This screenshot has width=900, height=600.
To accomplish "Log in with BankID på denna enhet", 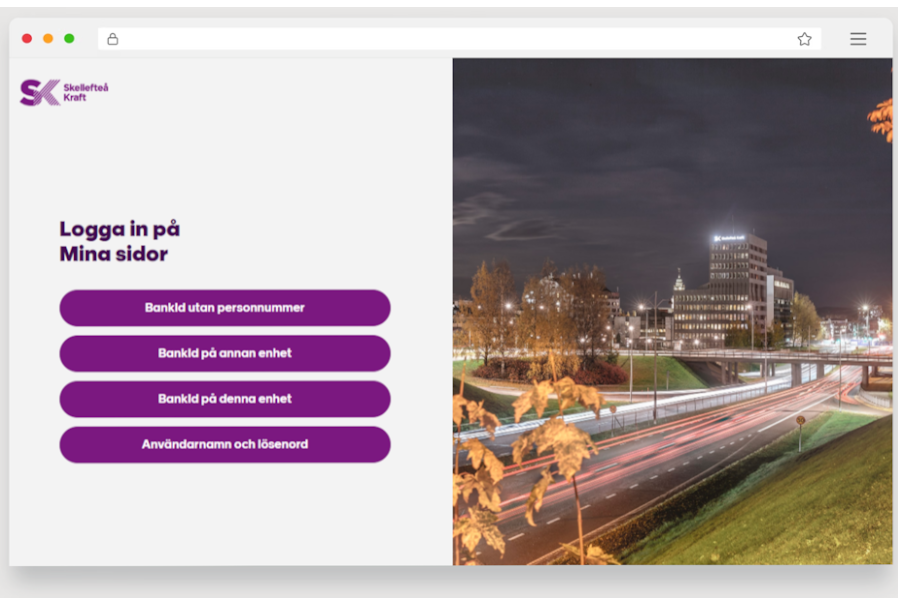I will (225, 399).
